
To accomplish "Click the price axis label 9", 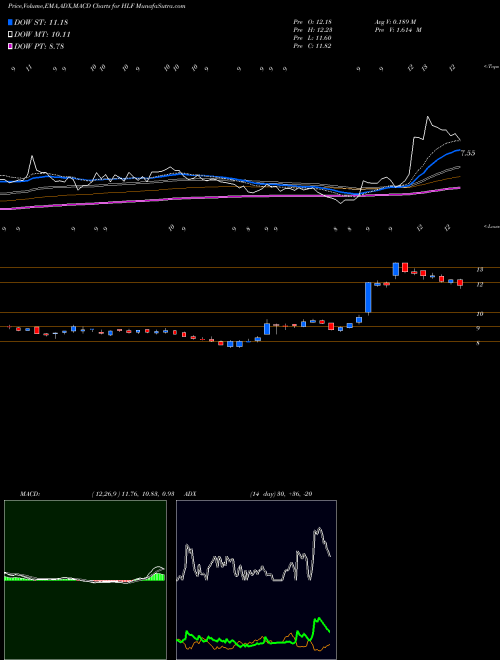I will pyautogui.click(x=479, y=328).
